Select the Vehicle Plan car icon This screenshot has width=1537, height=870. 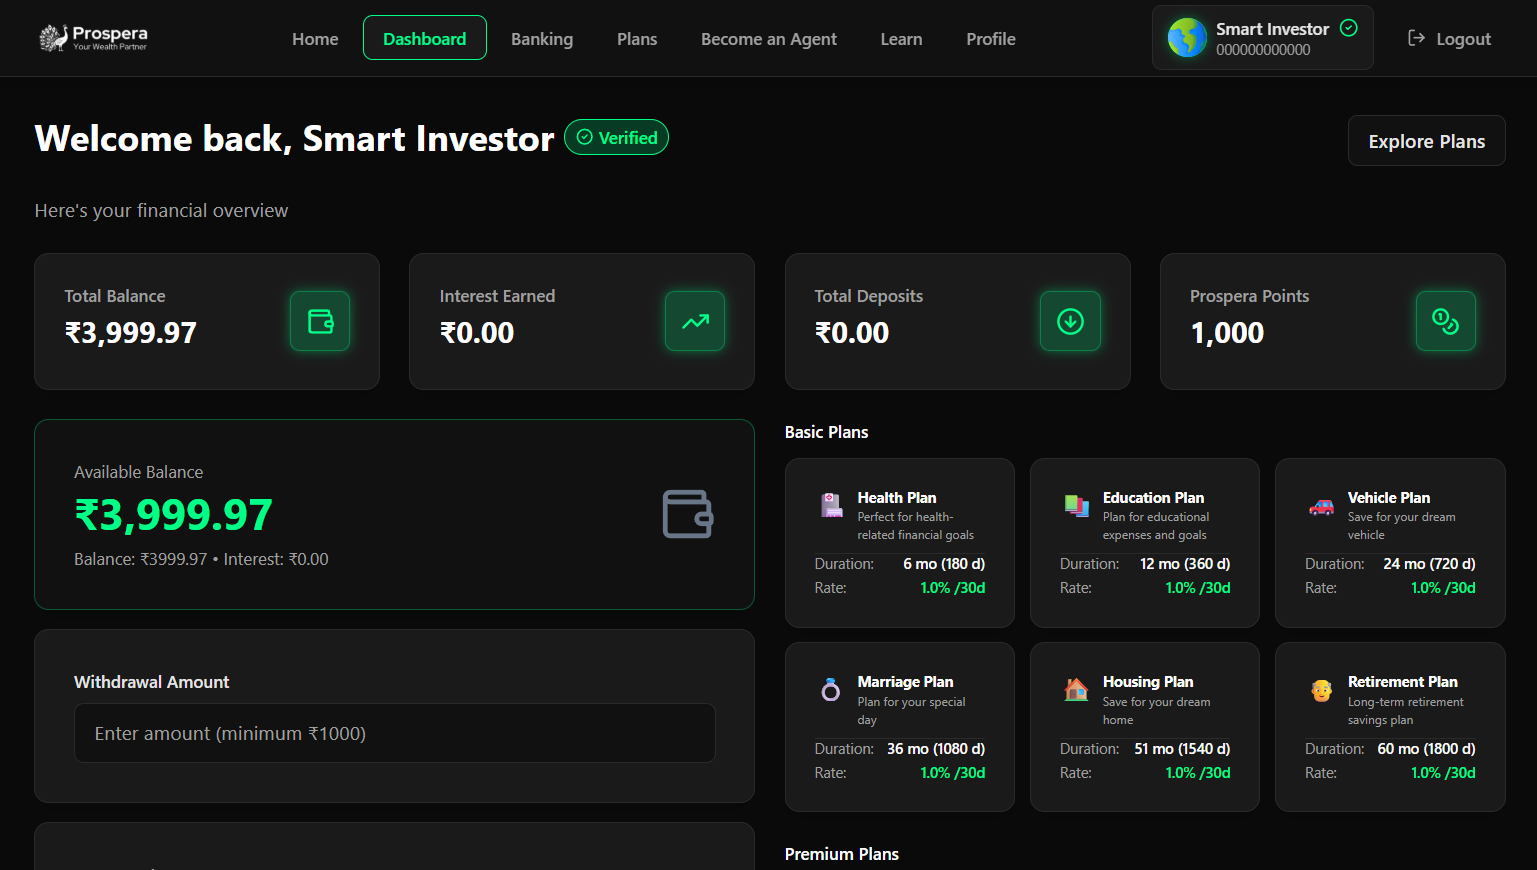1322,508
